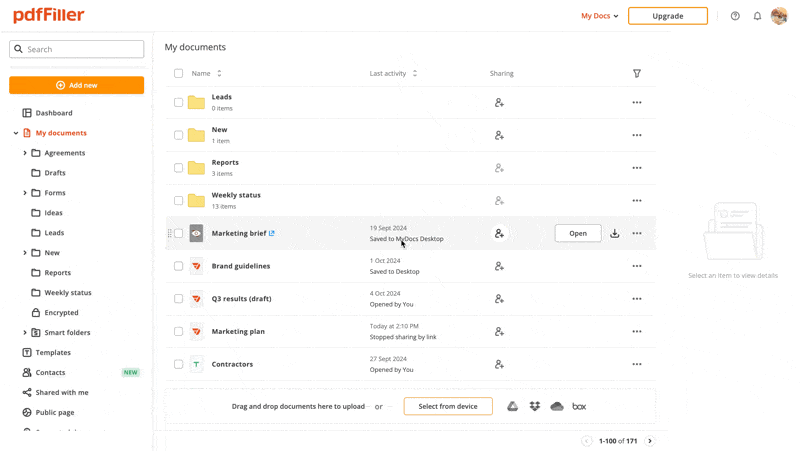This screenshot has height=451, width=800.
Task: Open the My Docs dropdown
Action: [x=600, y=16]
